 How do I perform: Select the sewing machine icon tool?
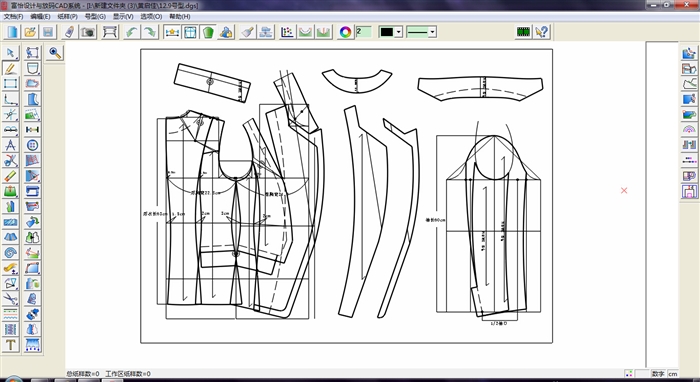click(x=33, y=191)
